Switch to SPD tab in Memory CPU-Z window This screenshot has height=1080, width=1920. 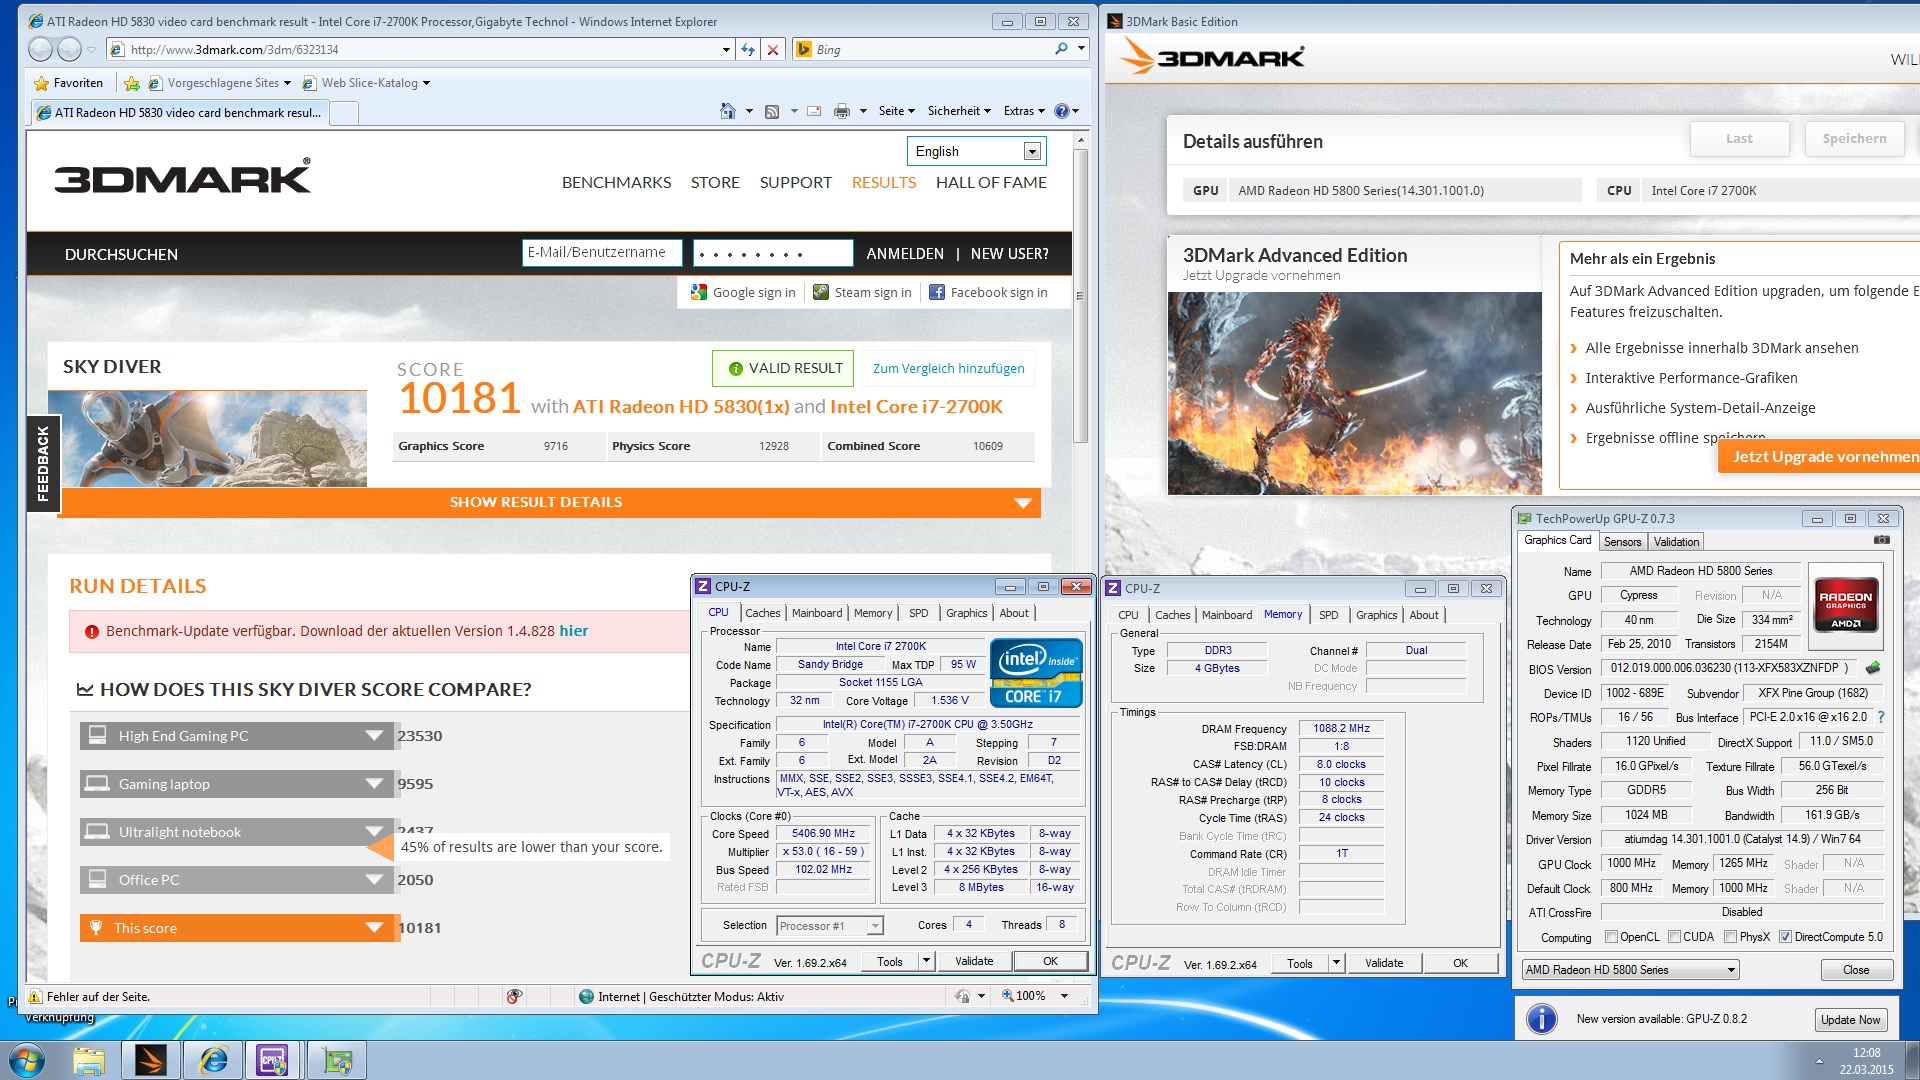(x=1328, y=615)
